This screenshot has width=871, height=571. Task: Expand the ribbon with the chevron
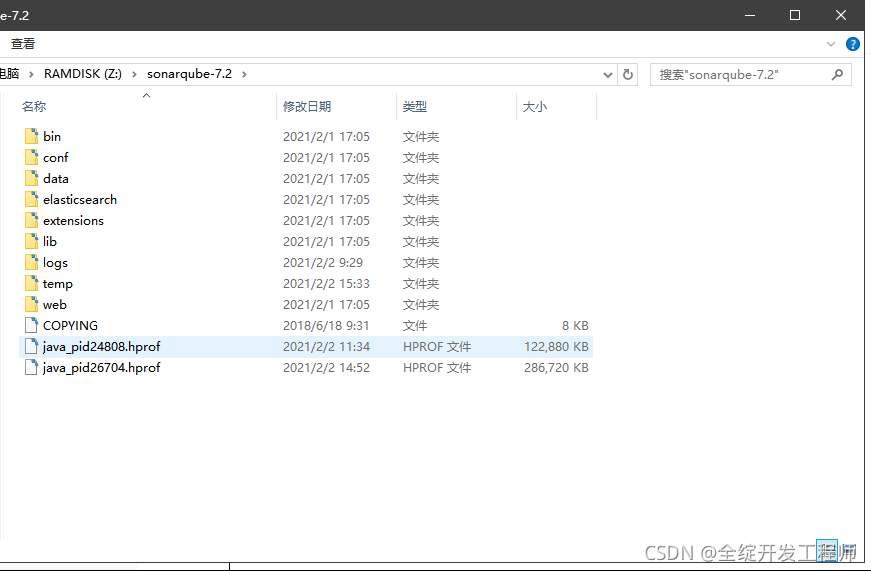pyautogui.click(x=831, y=44)
